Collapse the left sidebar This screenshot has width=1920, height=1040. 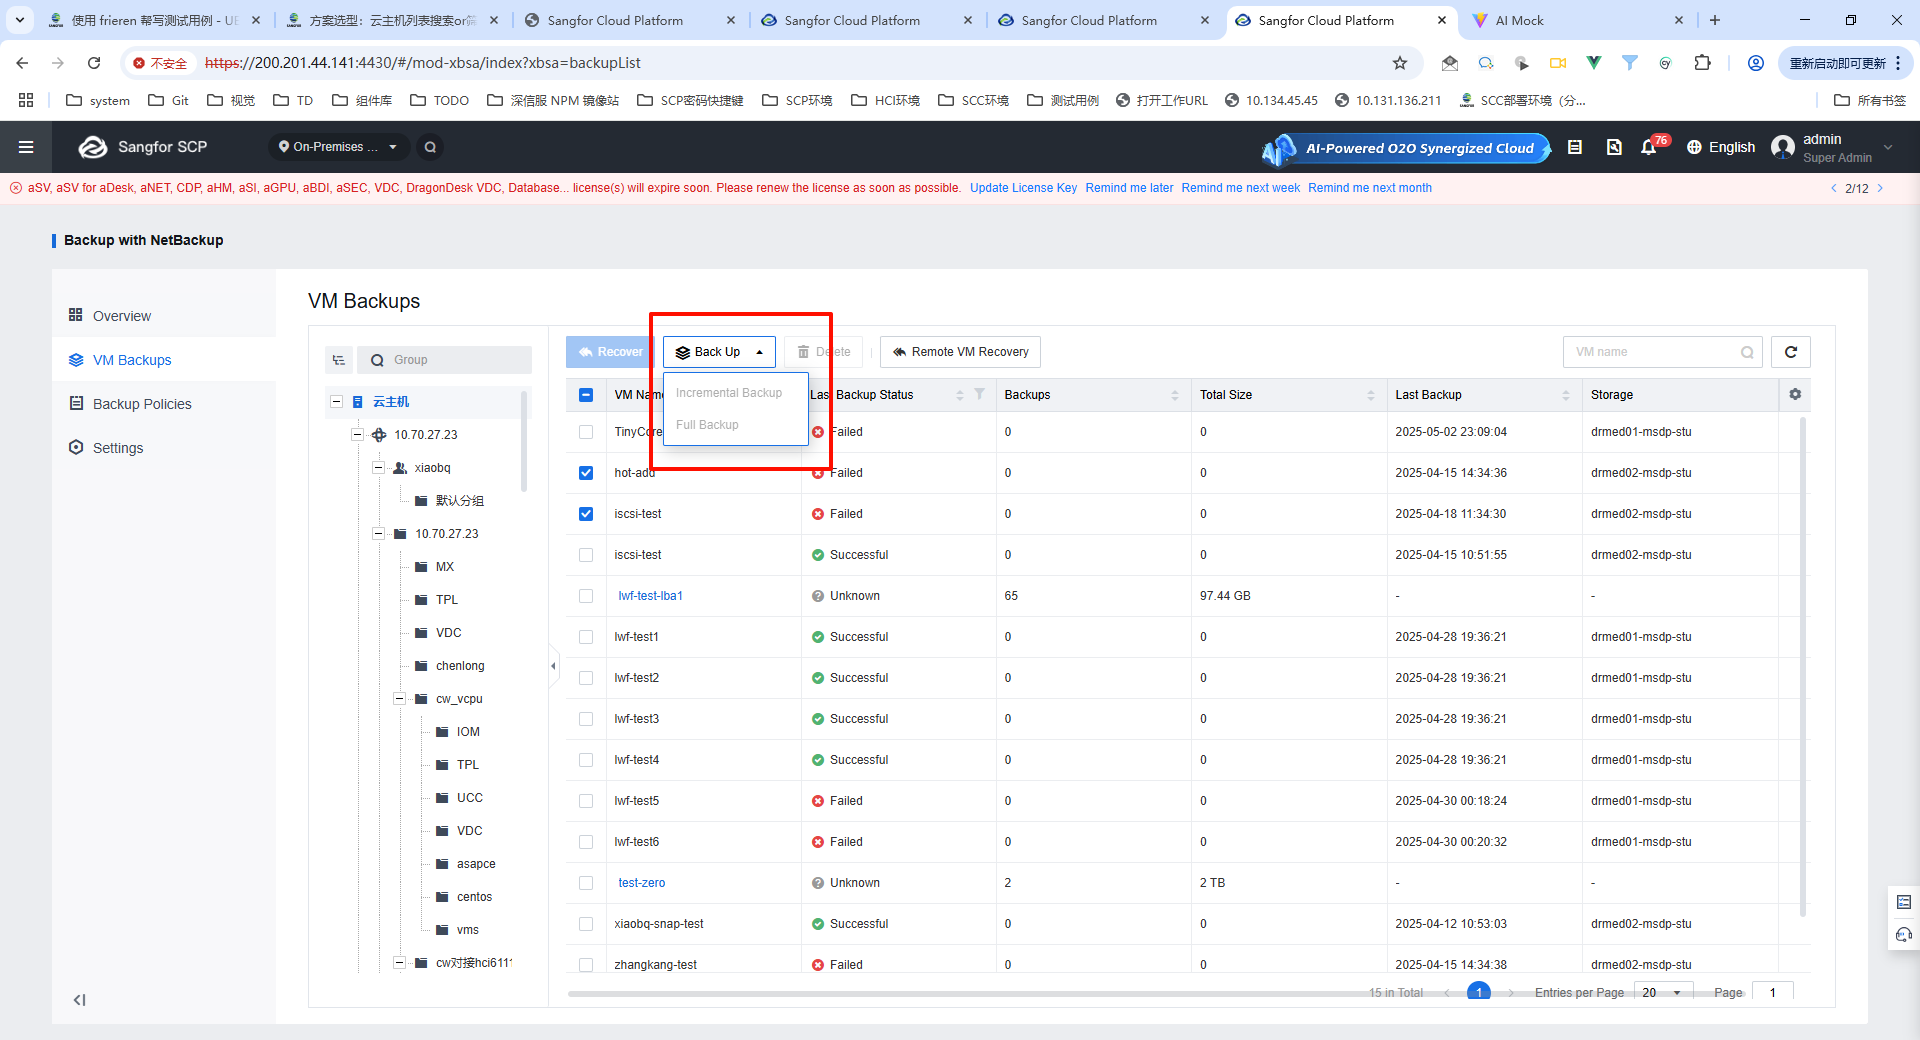tap(79, 1000)
